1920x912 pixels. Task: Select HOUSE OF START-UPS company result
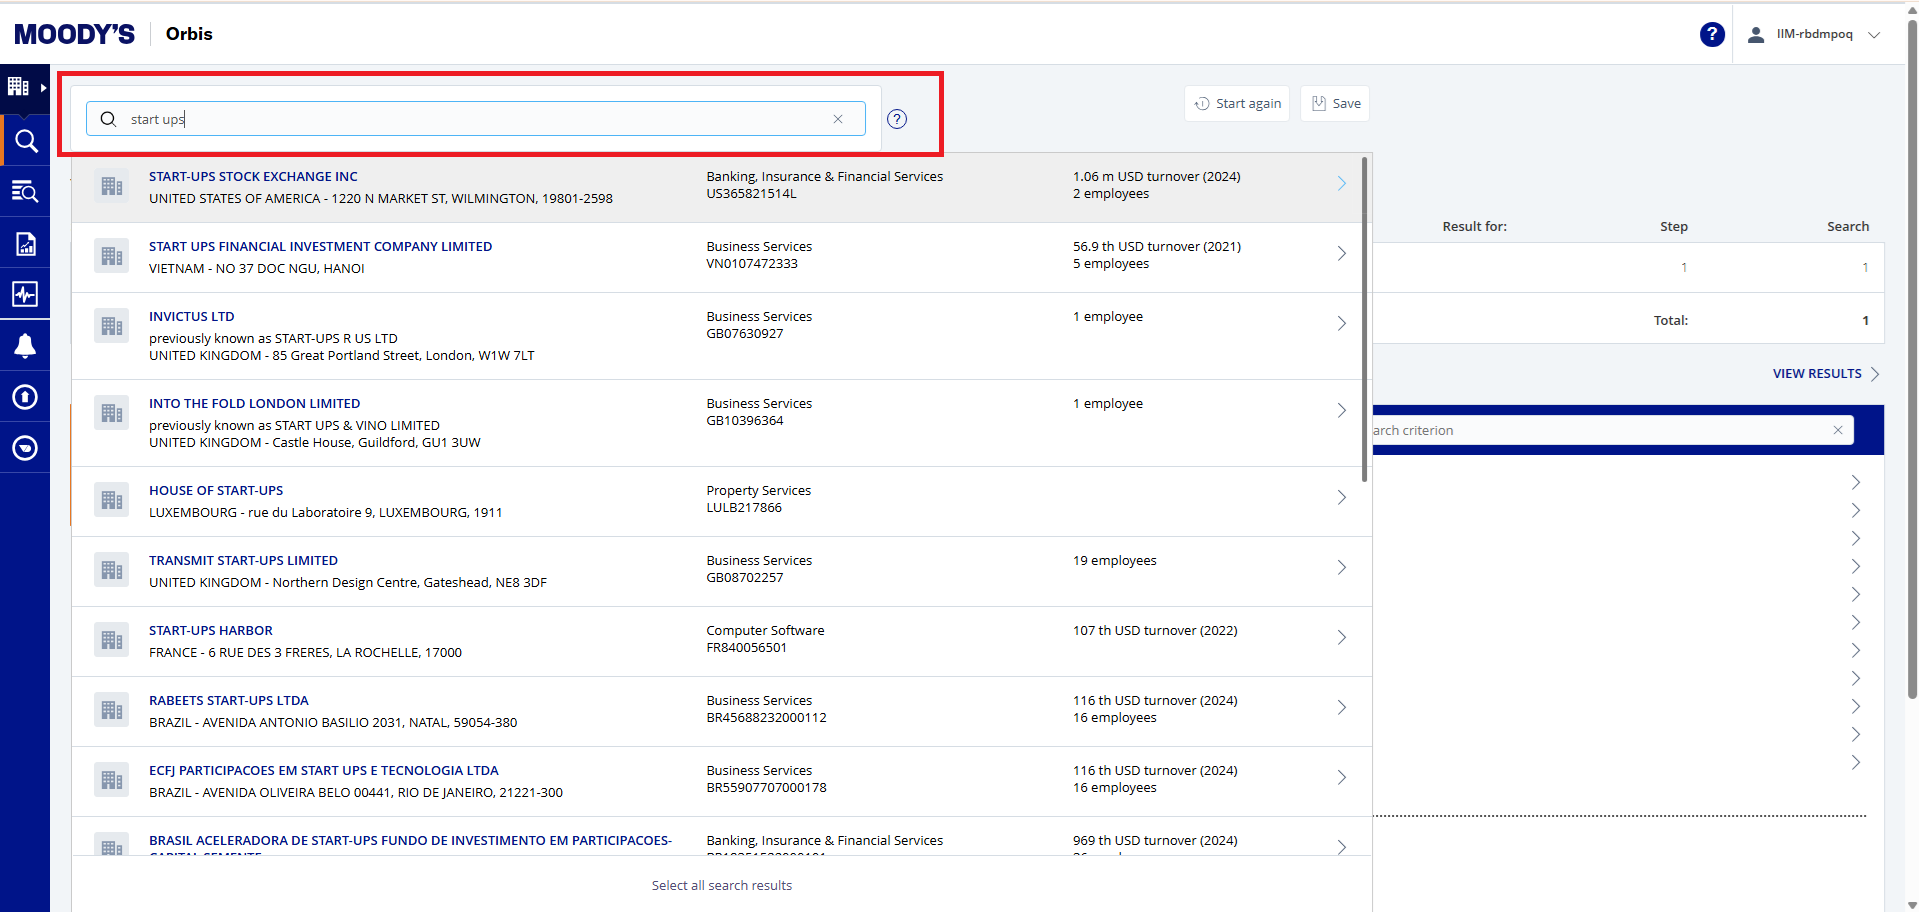tap(216, 491)
